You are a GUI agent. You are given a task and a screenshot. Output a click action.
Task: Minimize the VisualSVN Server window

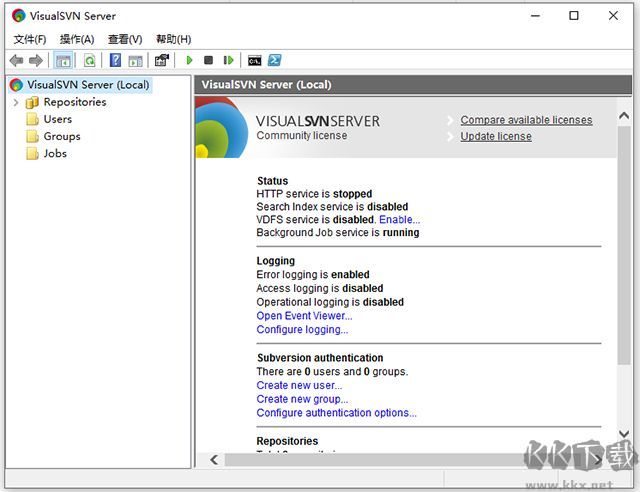(536, 16)
